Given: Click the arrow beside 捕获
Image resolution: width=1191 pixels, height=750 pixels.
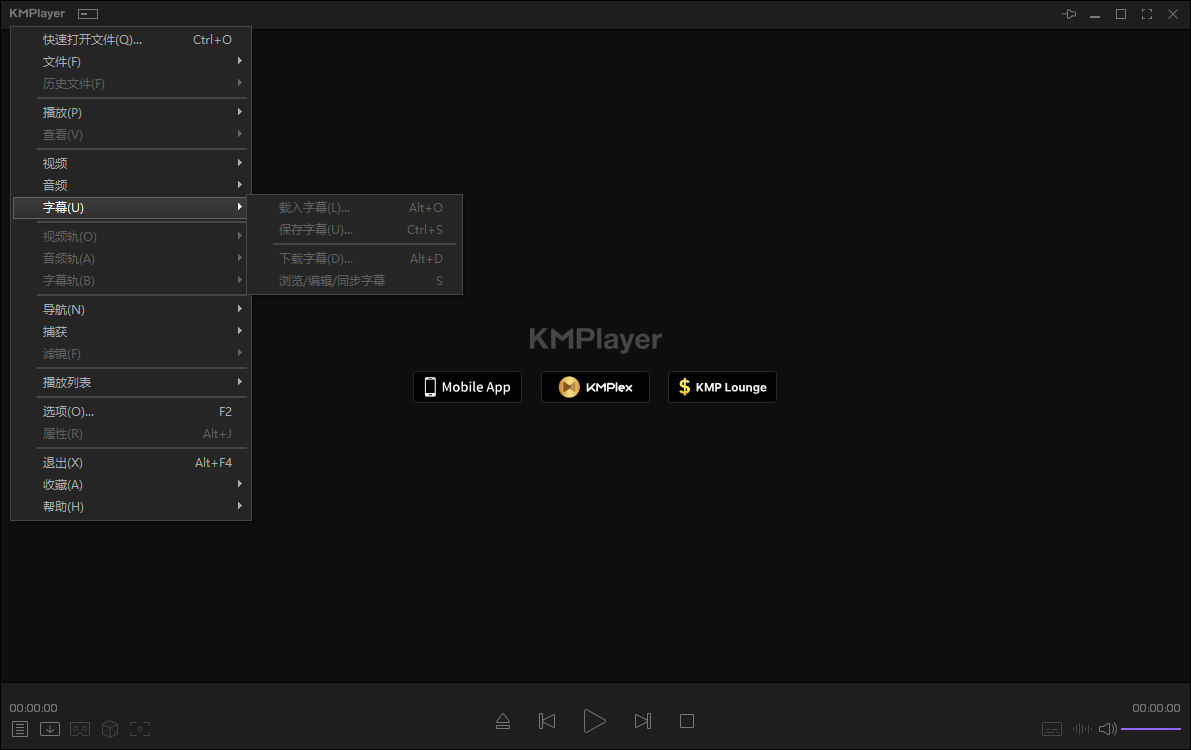Looking at the screenshot, I should click(x=239, y=331).
